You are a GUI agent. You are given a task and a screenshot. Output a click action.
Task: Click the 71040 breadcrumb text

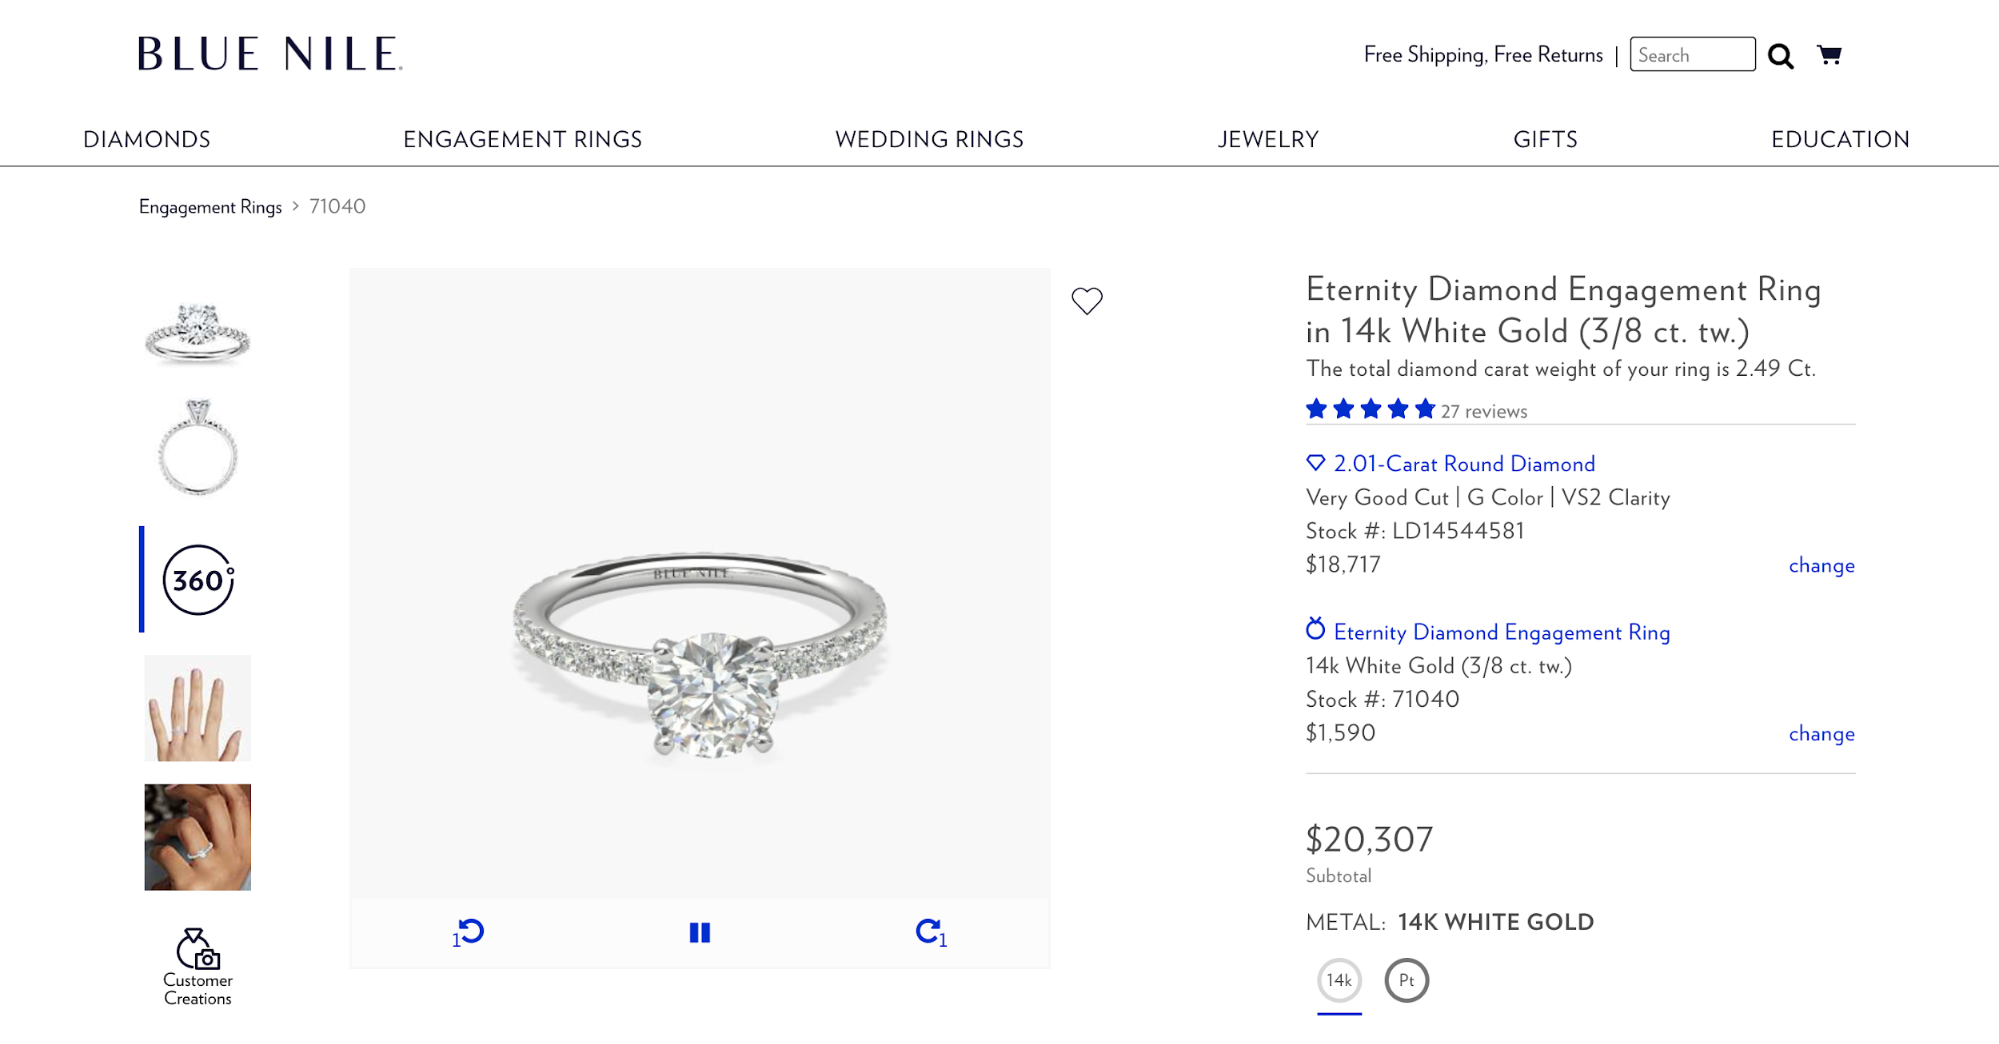(x=337, y=207)
